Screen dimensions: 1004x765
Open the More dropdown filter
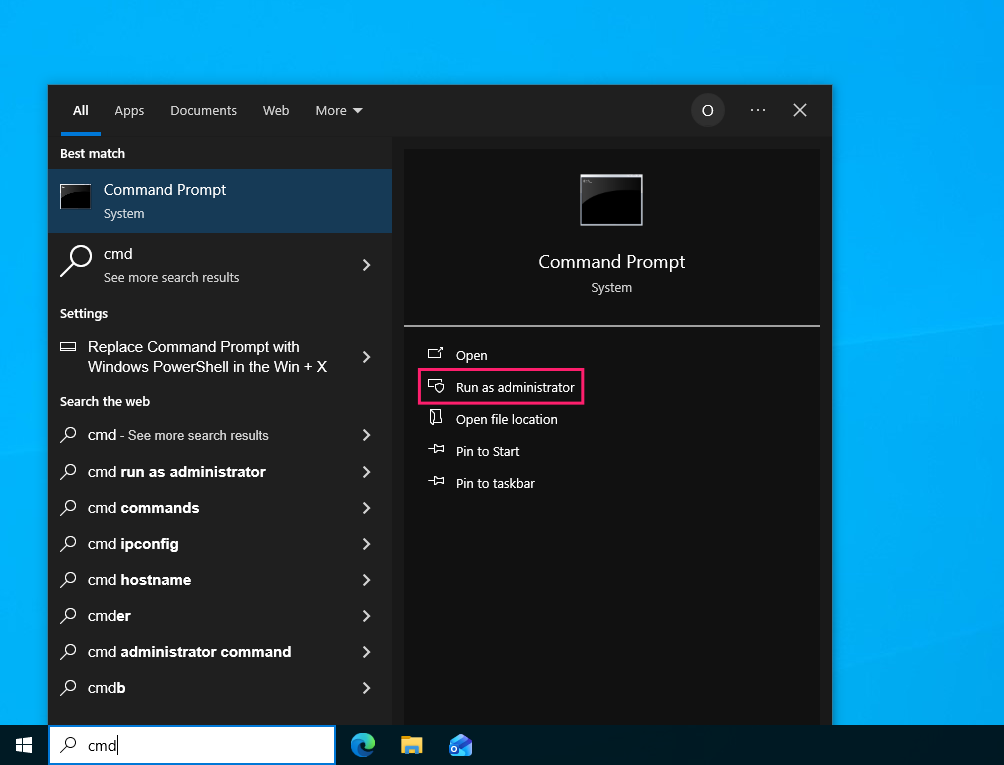click(x=339, y=111)
